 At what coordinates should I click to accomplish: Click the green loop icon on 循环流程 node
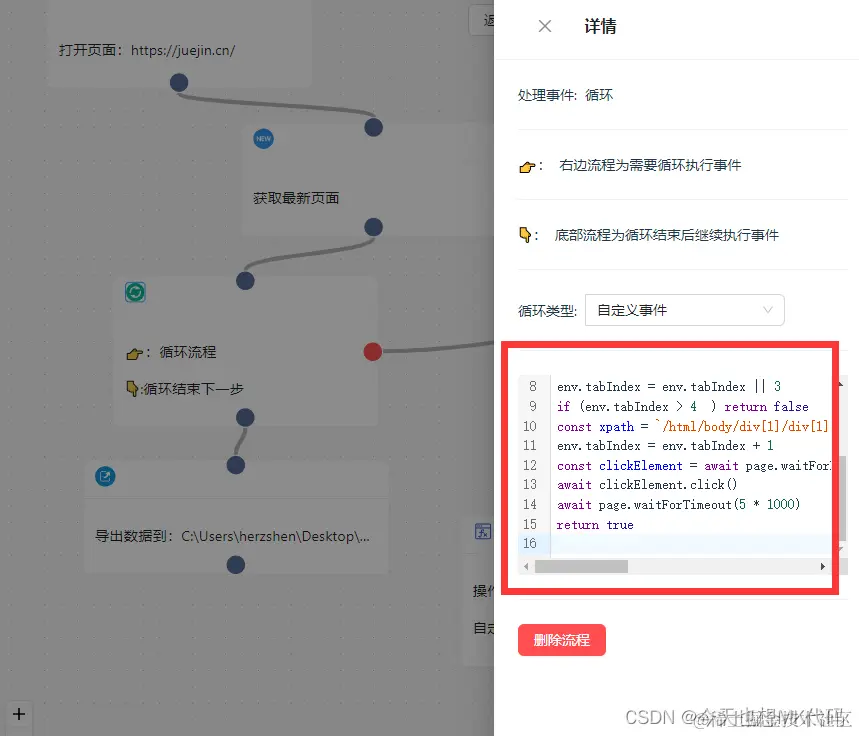click(135, 291)
